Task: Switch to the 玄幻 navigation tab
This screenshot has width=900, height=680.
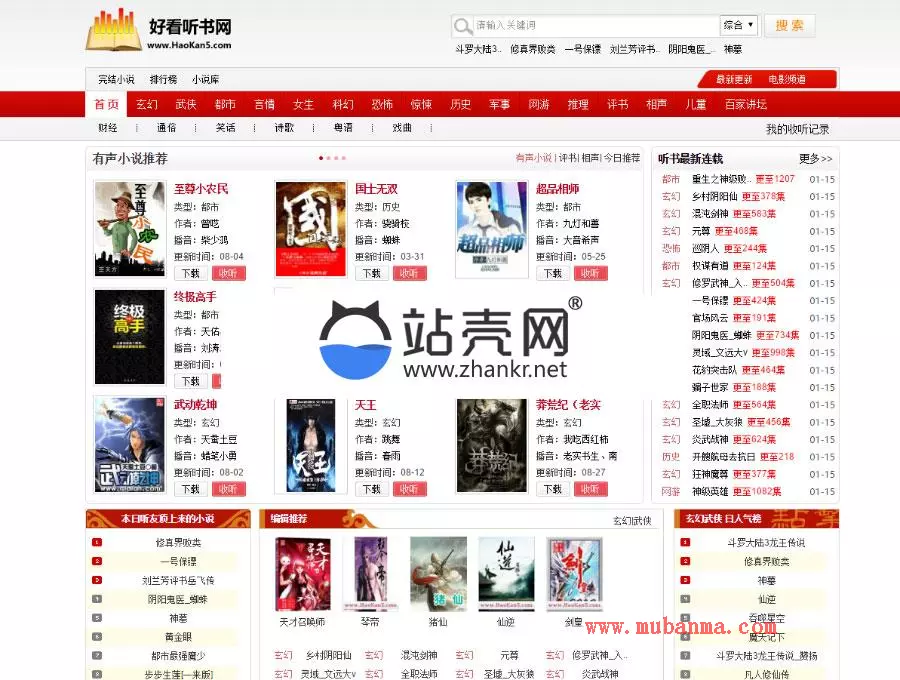Action: [x=147, y=105]
